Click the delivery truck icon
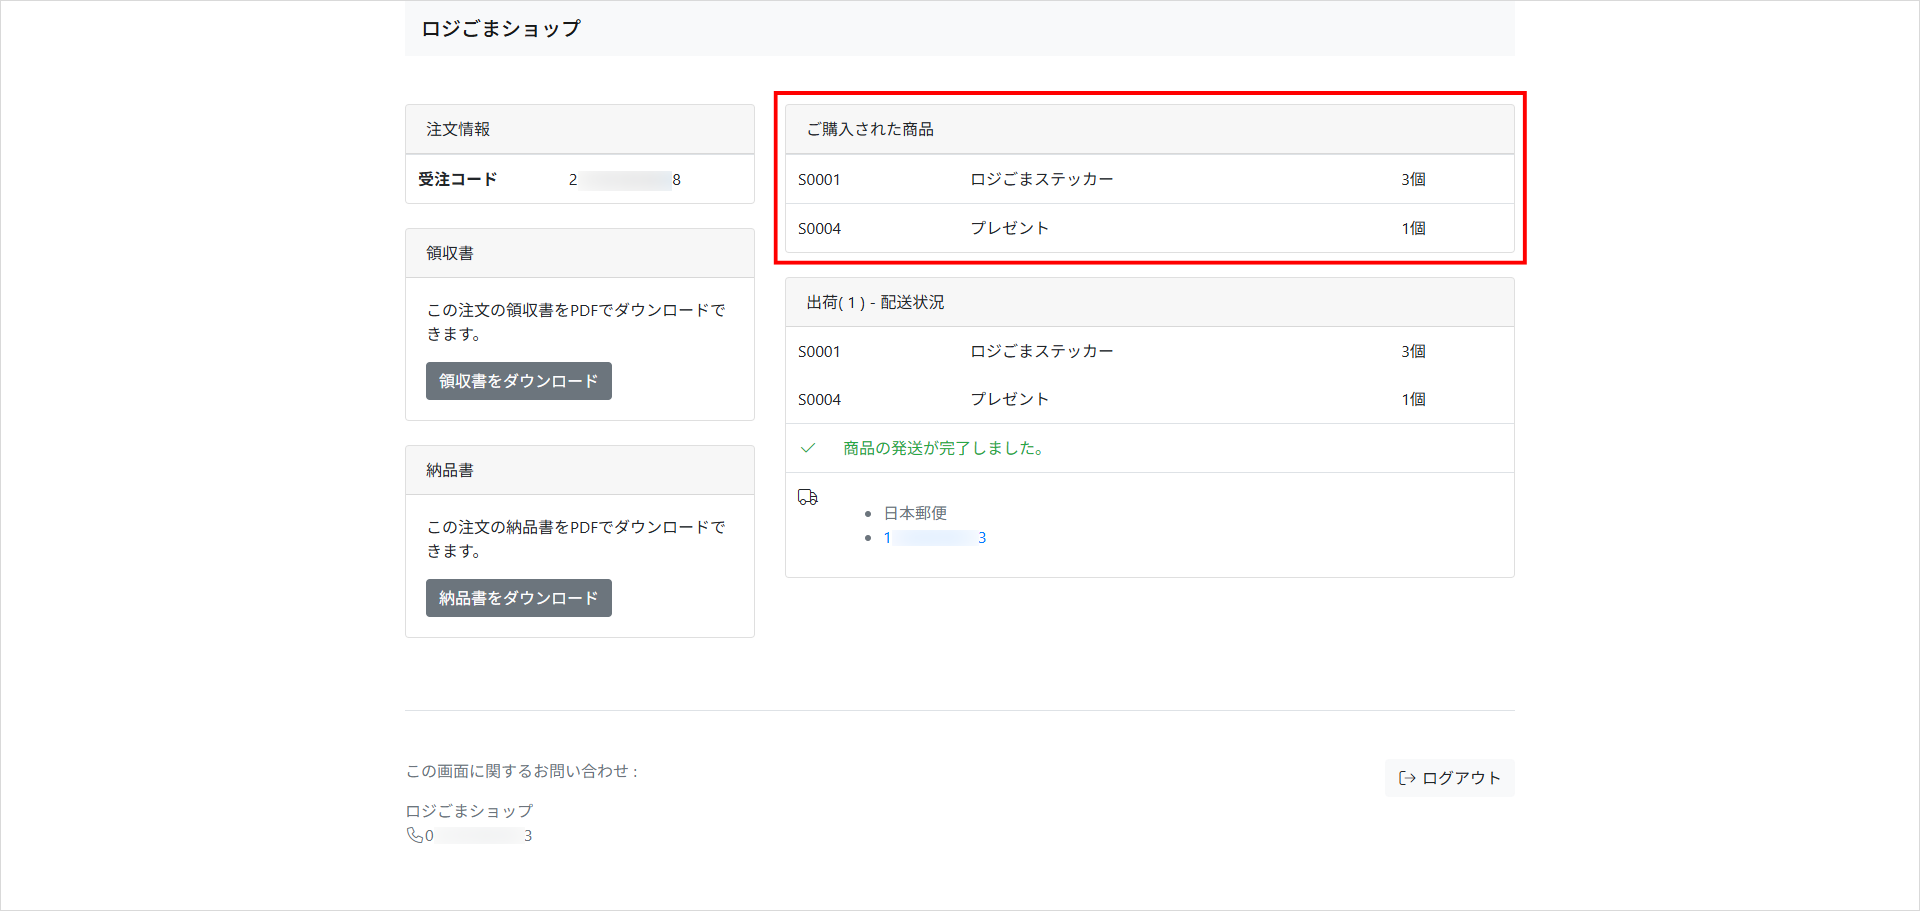Image resolution: width=1920 pixels, height=911 pixels. [808, 497]
